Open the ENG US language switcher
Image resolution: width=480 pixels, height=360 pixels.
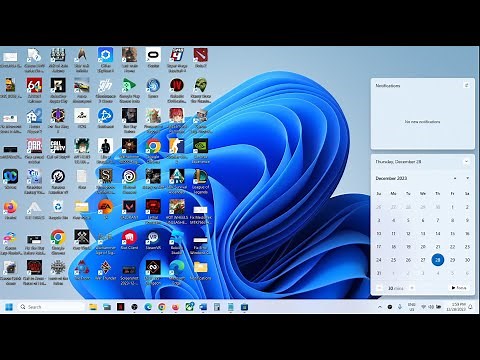(x=412, y=307)
